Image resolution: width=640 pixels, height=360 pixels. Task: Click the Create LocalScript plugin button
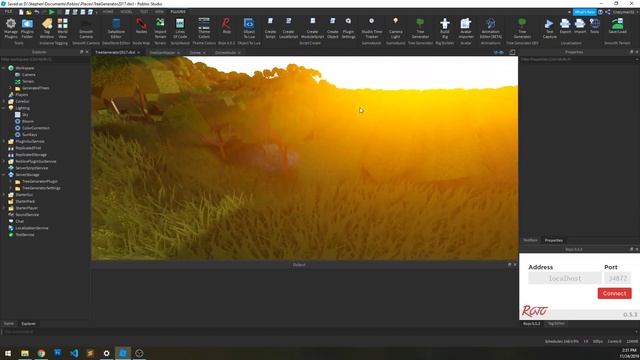[289, 28]
